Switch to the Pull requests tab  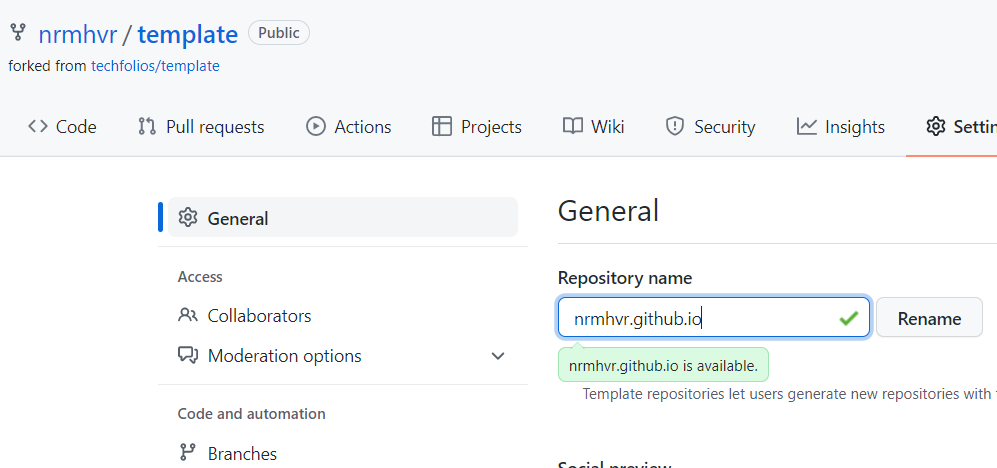pyautogui.click(x=201, y=127)
